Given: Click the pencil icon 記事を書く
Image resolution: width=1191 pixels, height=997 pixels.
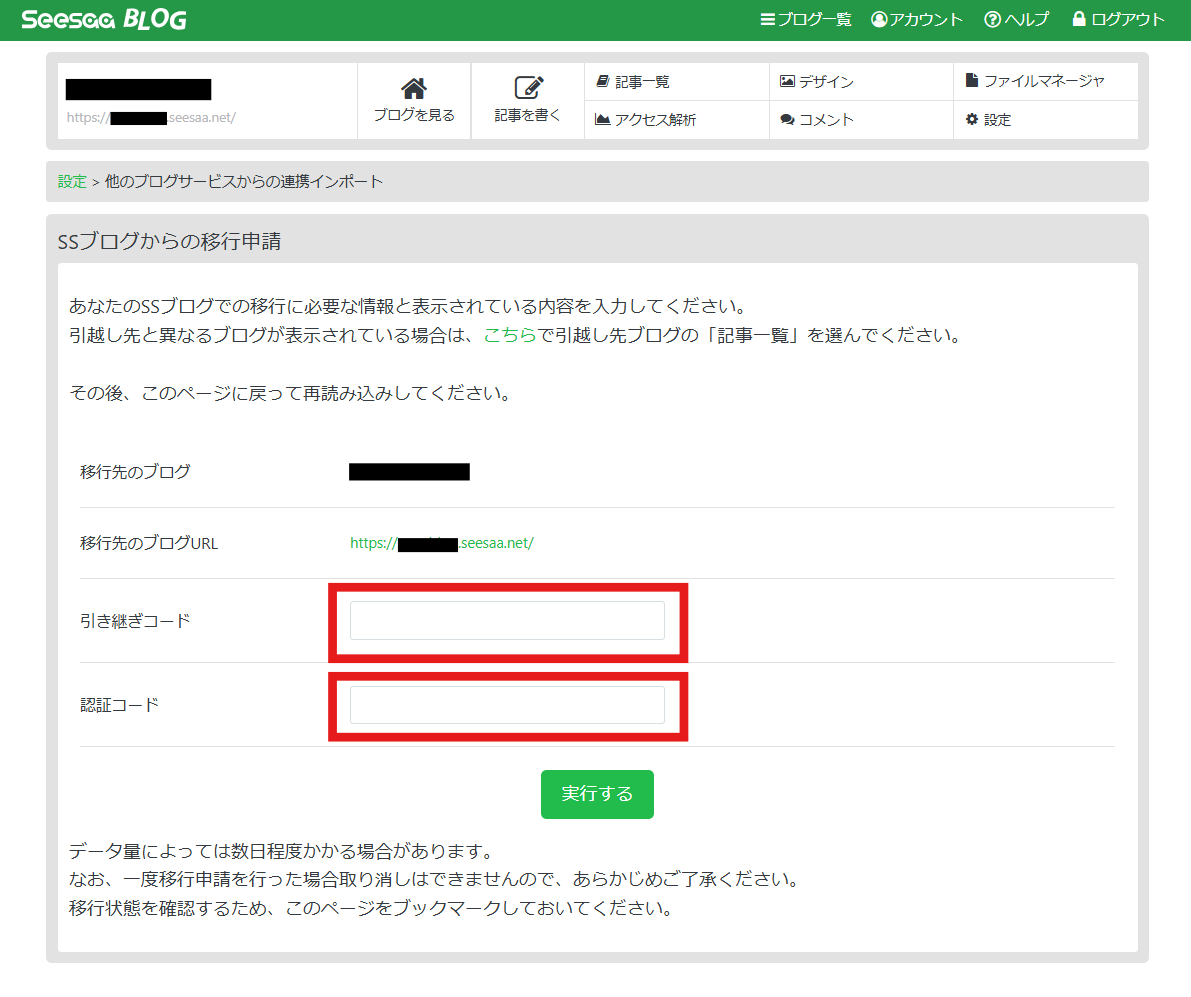Looking at the screenshot, I should [528, 100].
